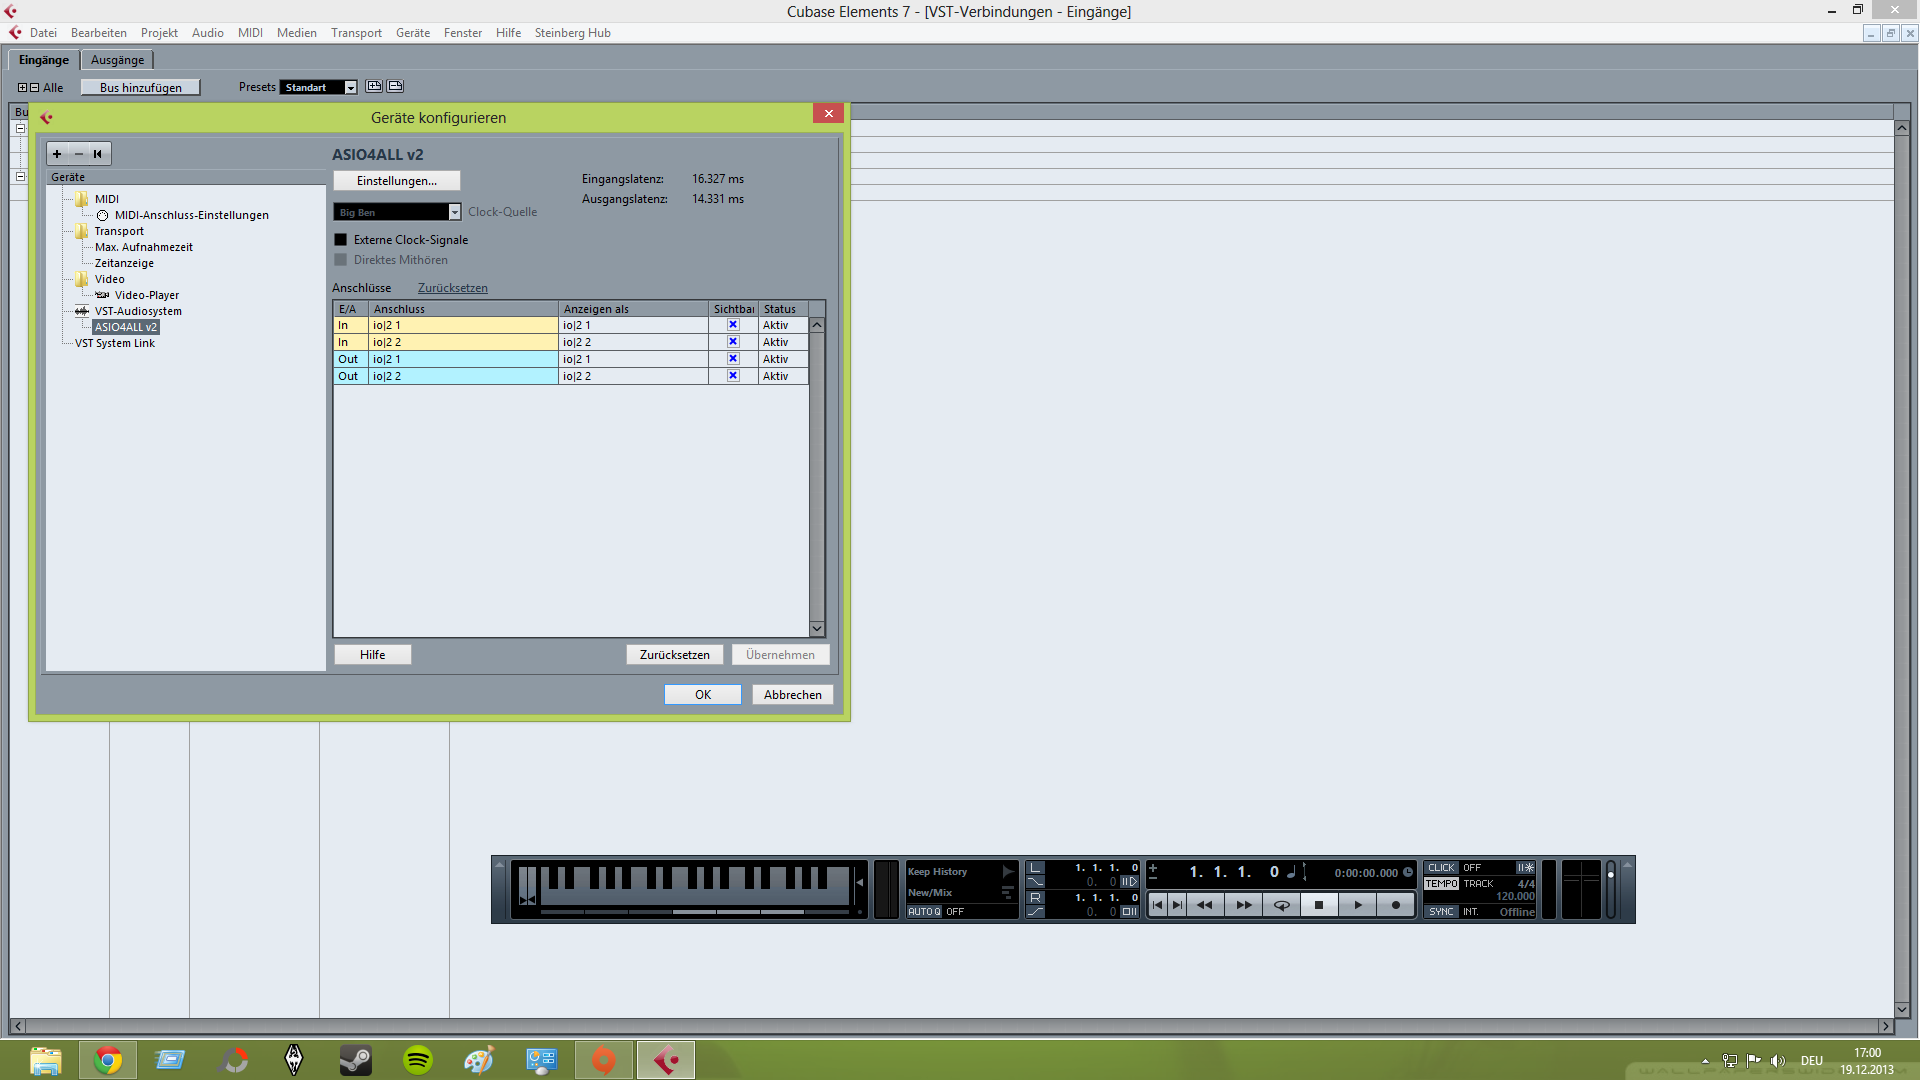1920x1080 pixels.
Task: Go to previous marker / project start
Action: coord(1158,905)
